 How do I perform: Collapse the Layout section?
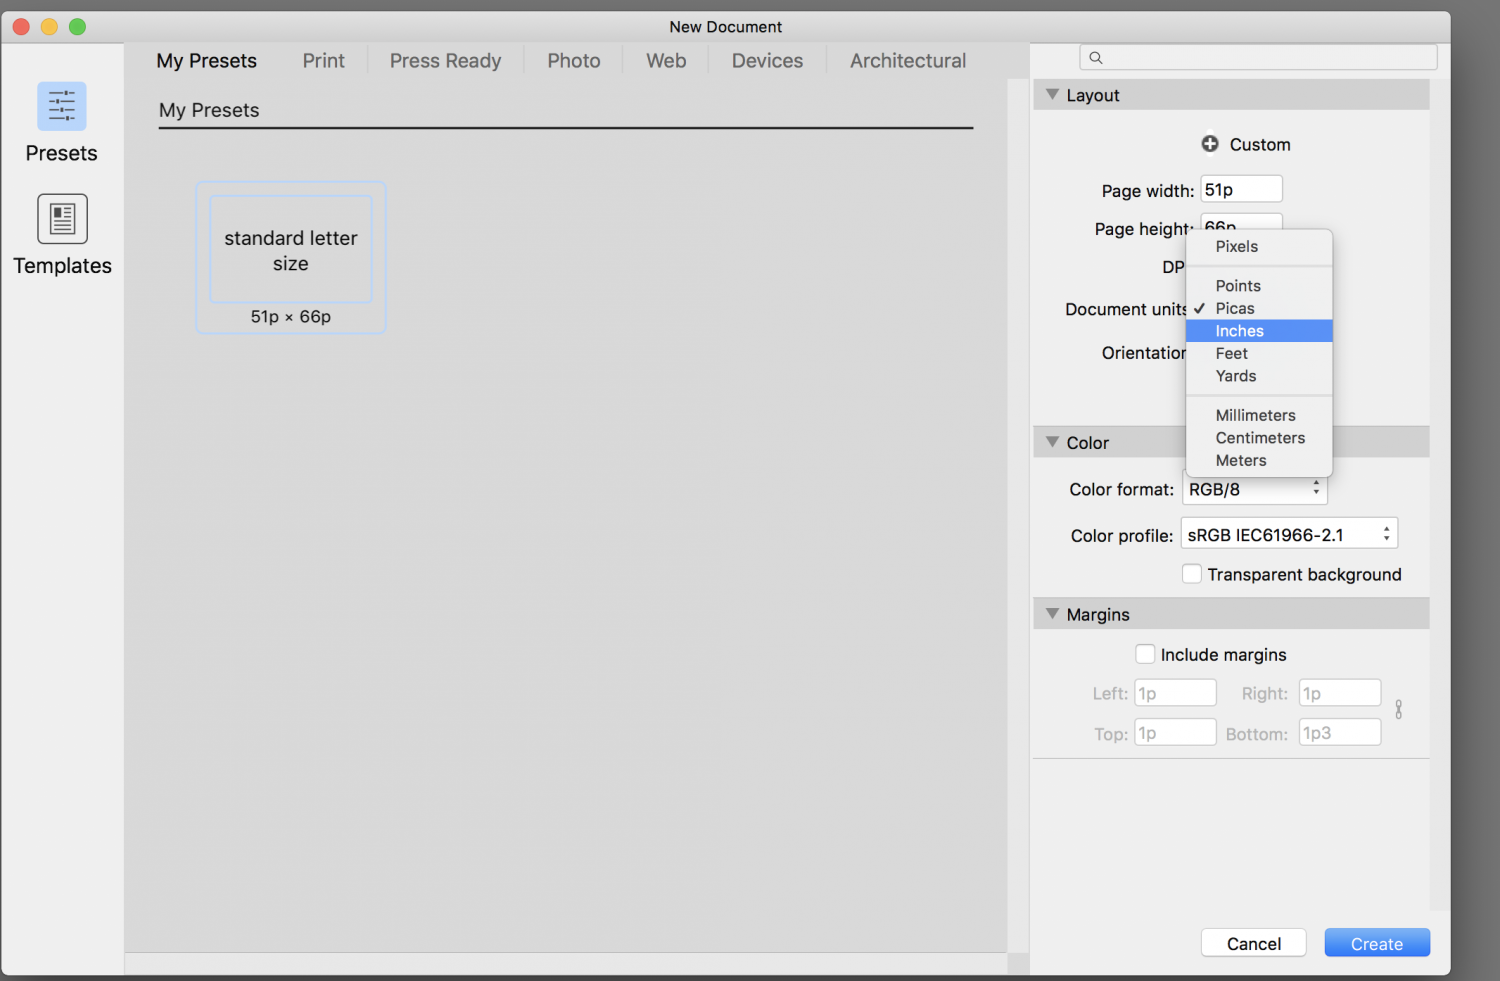(x=1052, y=95)
